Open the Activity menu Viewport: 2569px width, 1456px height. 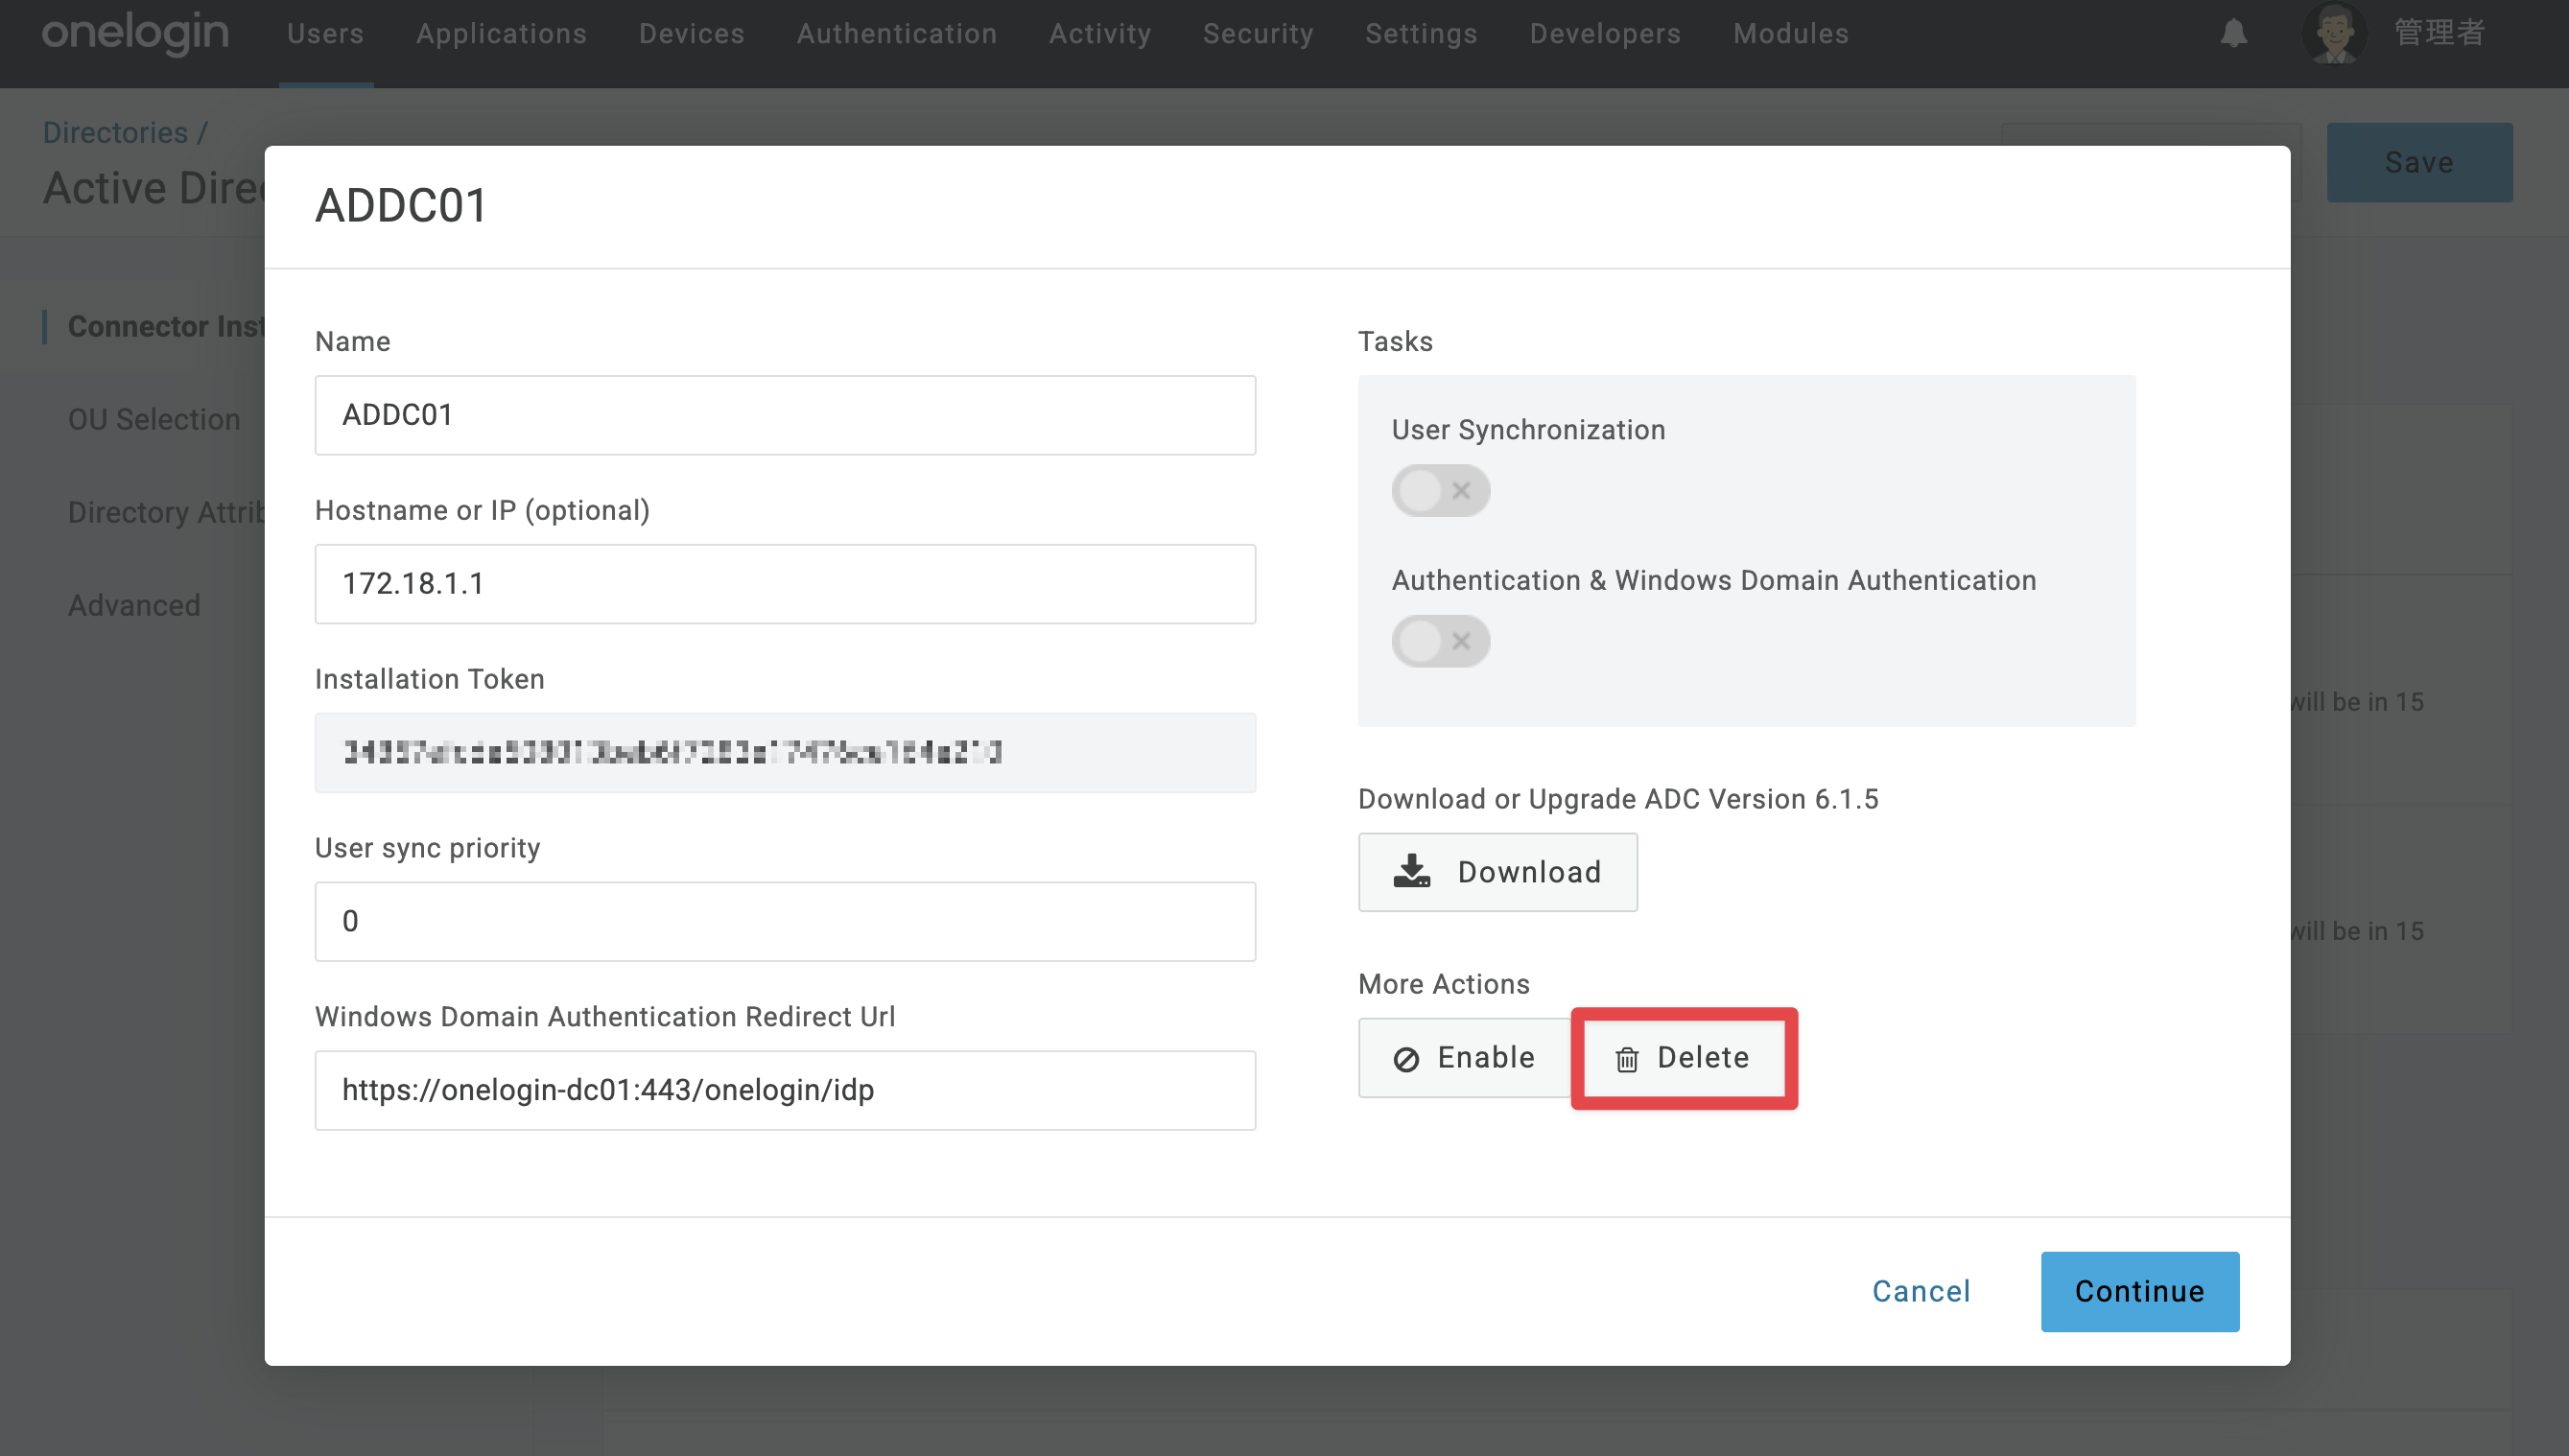point(1100,34)
